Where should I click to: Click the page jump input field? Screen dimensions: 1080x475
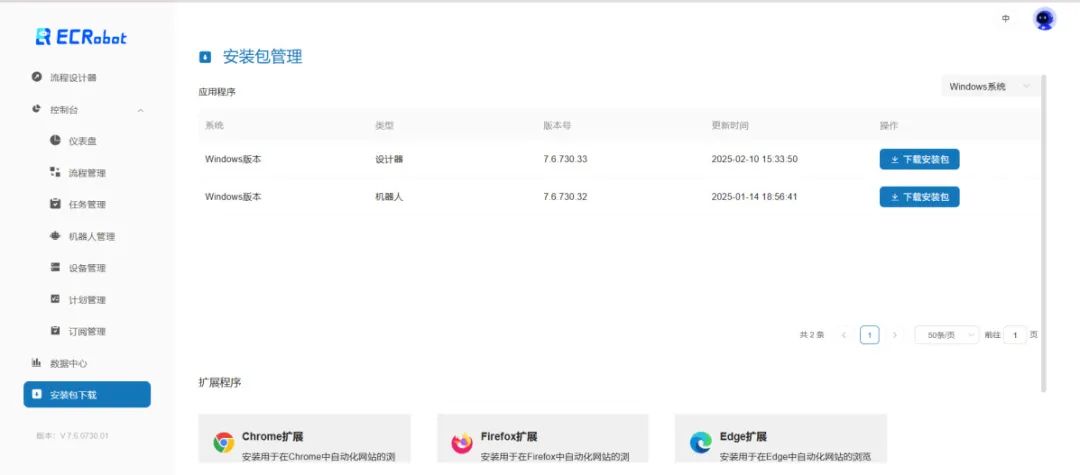1015,335
